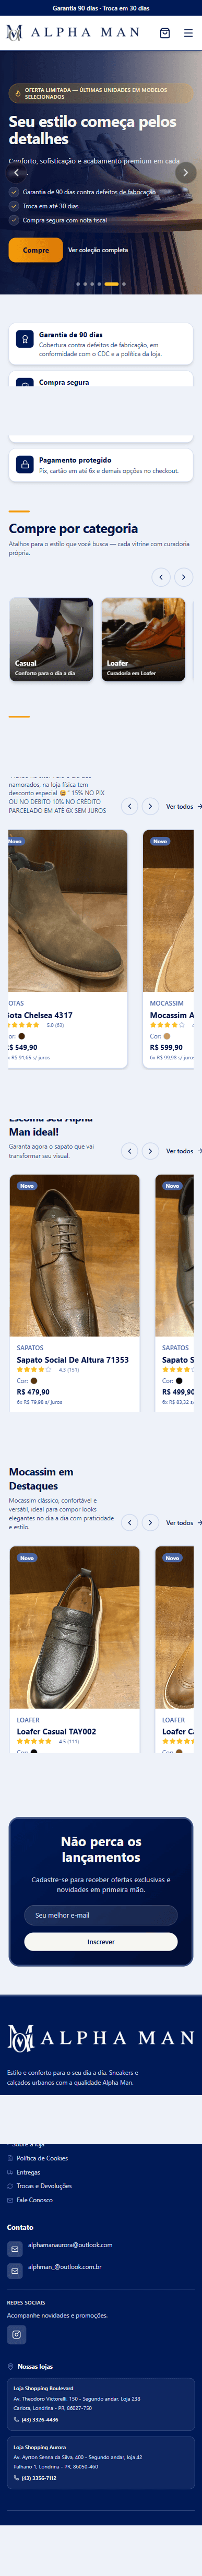
Task: Click the Inscrever newsletter button
Action: click(101, 1941)
